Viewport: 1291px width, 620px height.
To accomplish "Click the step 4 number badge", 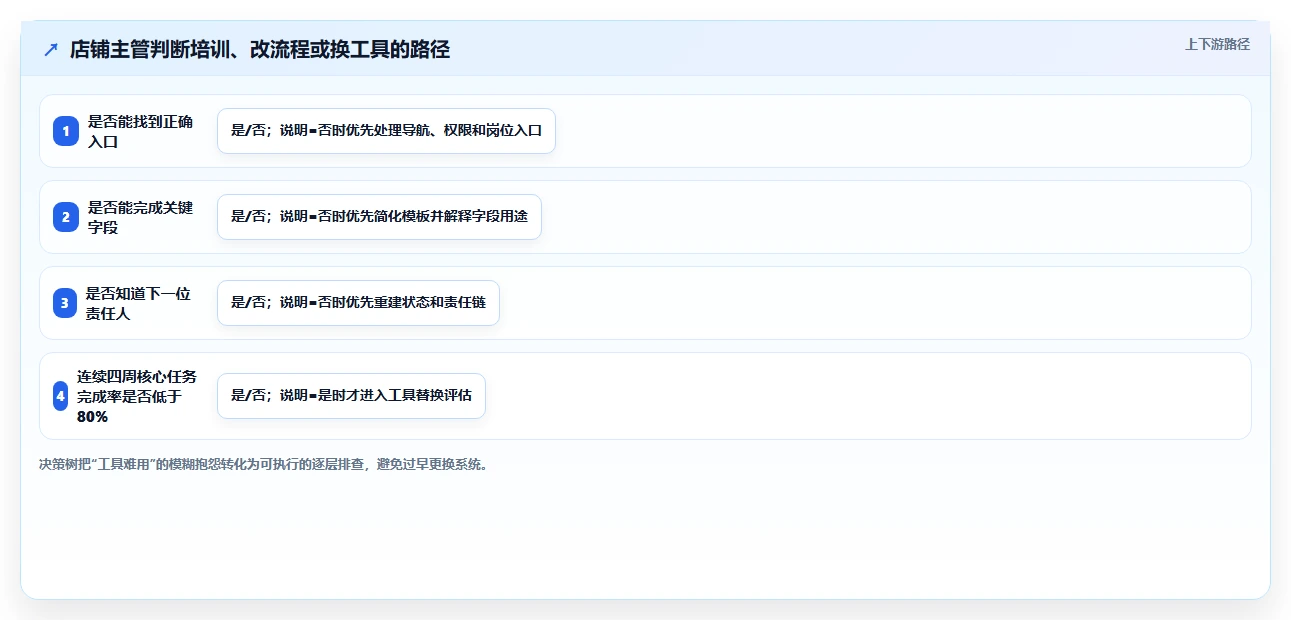I will click(60, 396).
